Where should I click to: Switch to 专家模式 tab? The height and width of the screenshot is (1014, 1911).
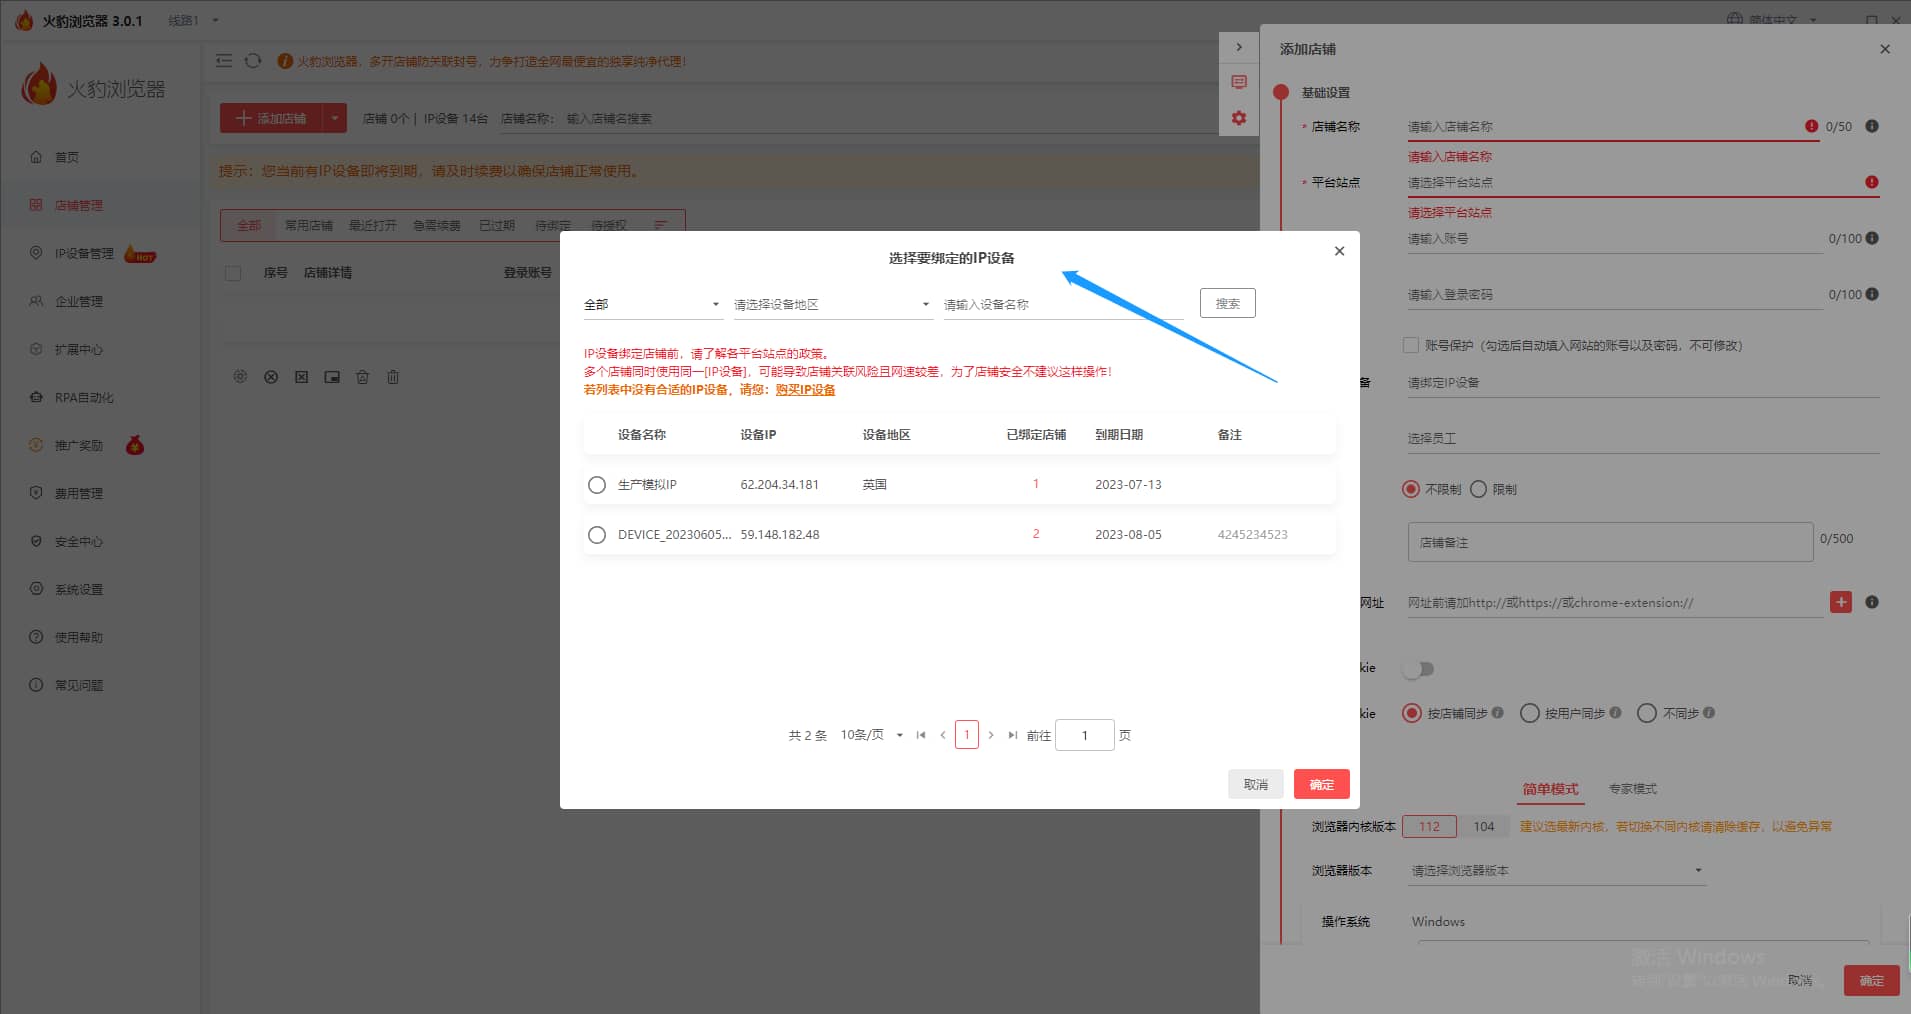[1632, 789]
